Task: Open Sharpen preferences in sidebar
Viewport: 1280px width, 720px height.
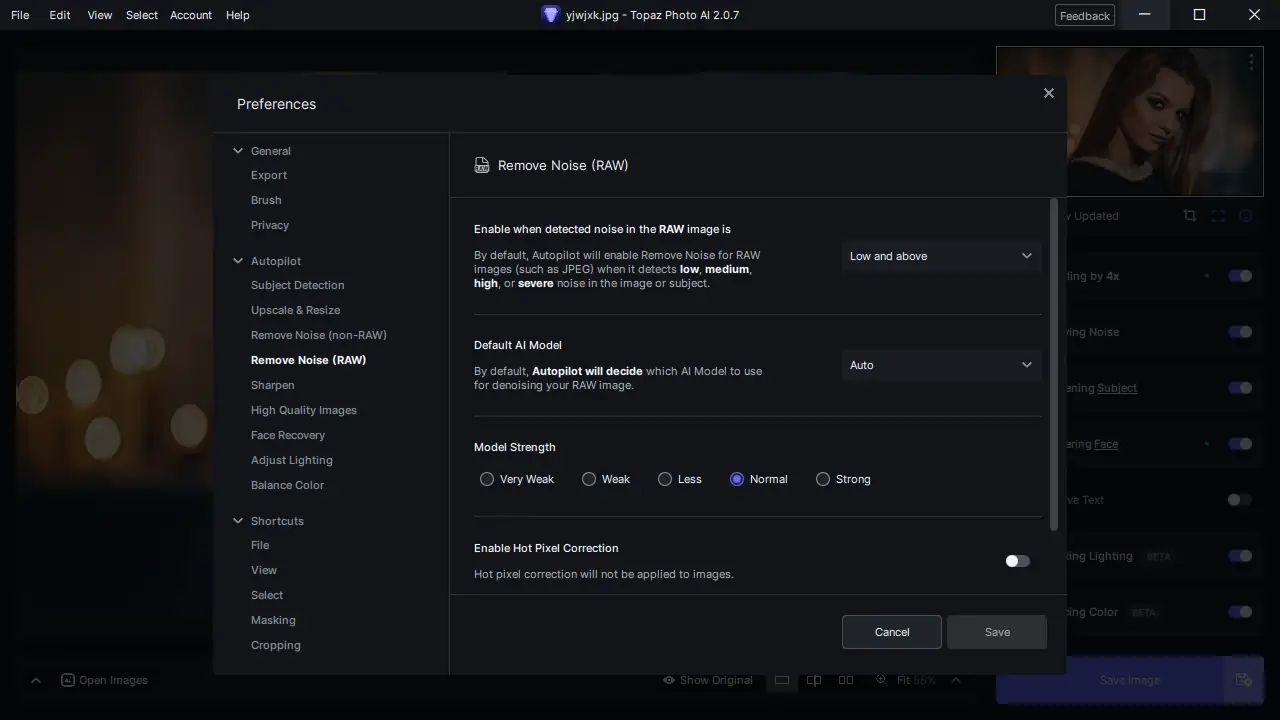Action: (x=272, y=385)
